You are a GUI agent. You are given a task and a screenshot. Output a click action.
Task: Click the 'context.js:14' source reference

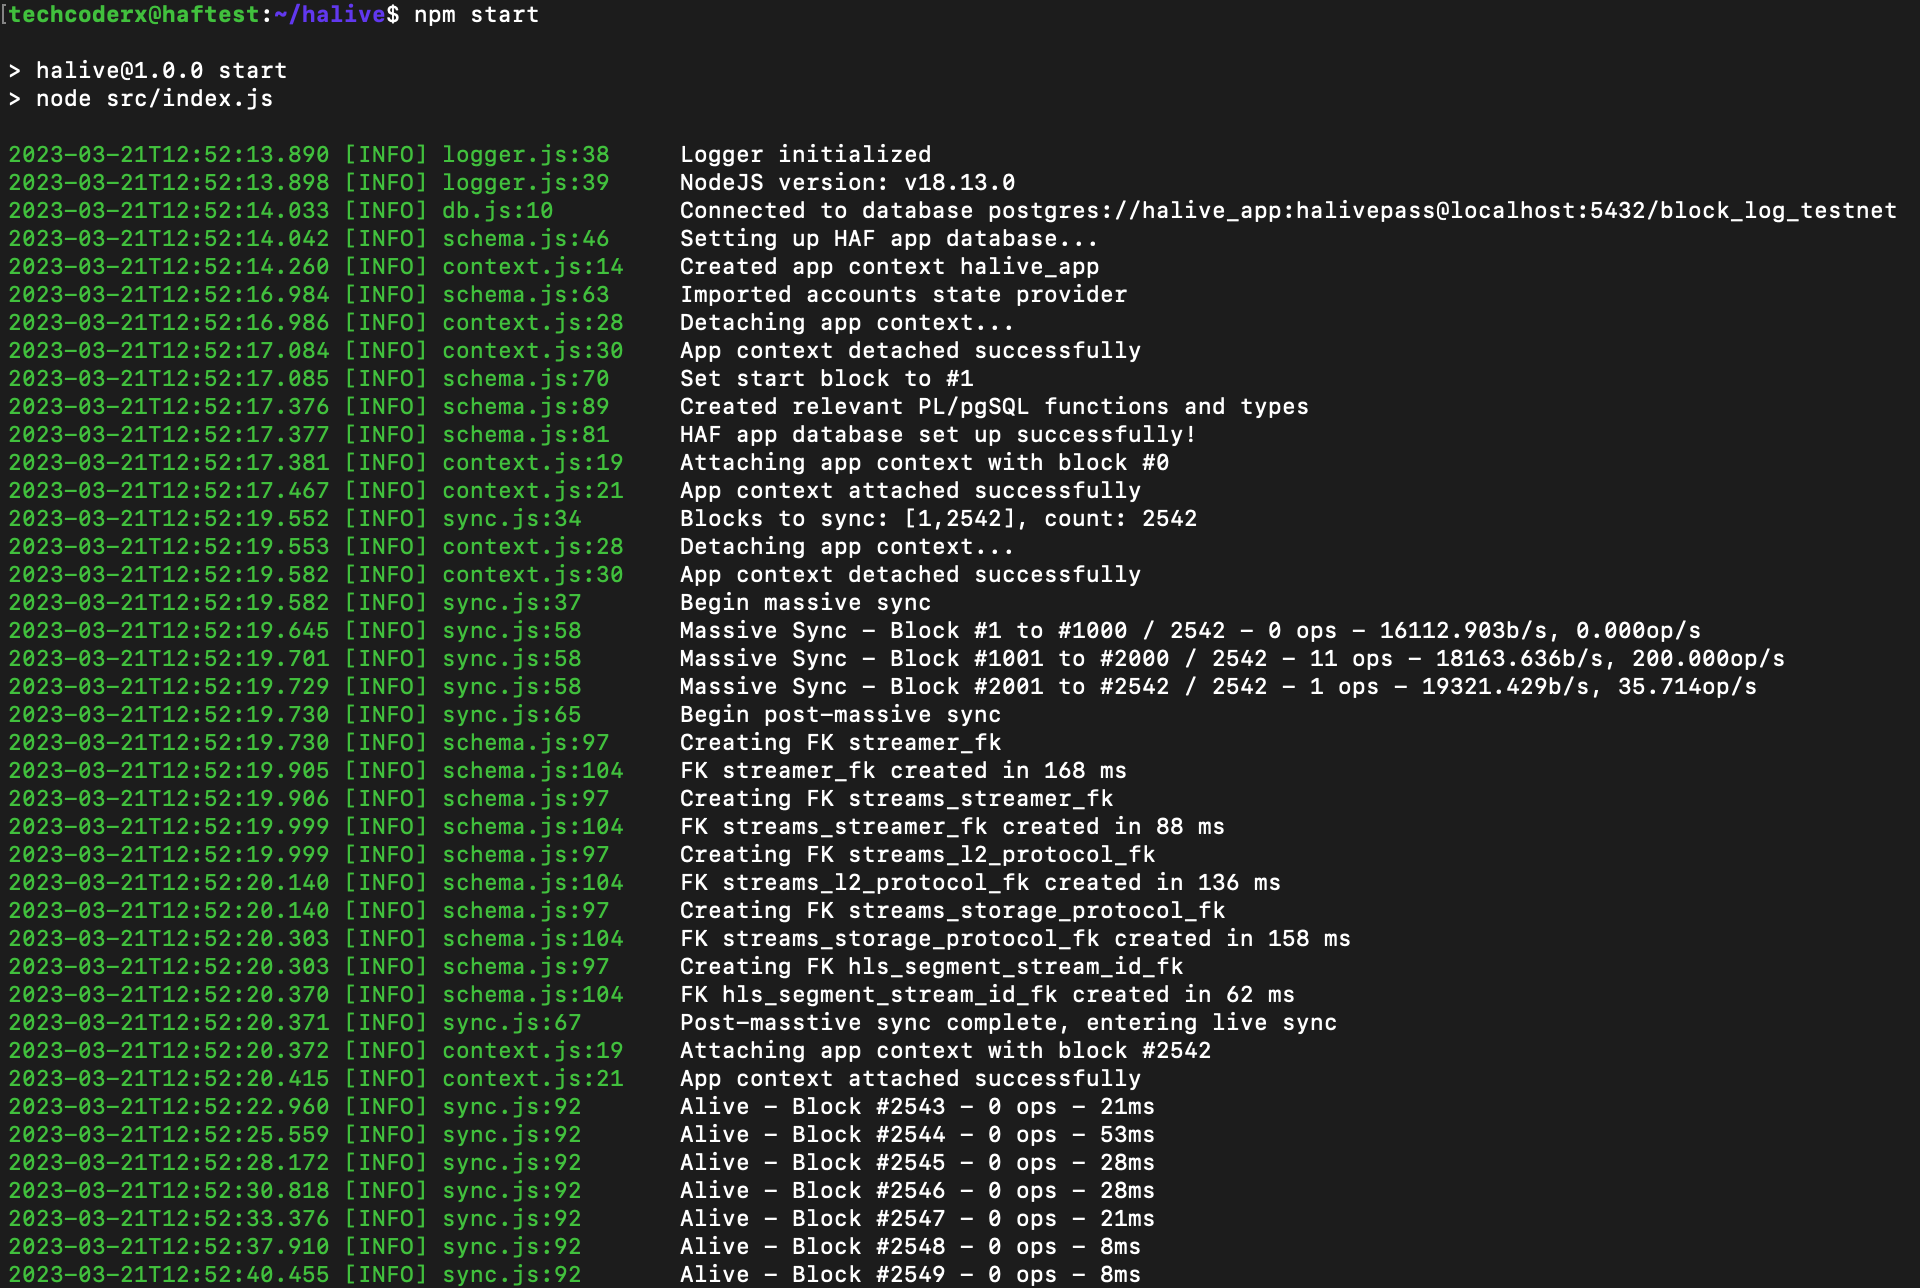click(533, 267)
